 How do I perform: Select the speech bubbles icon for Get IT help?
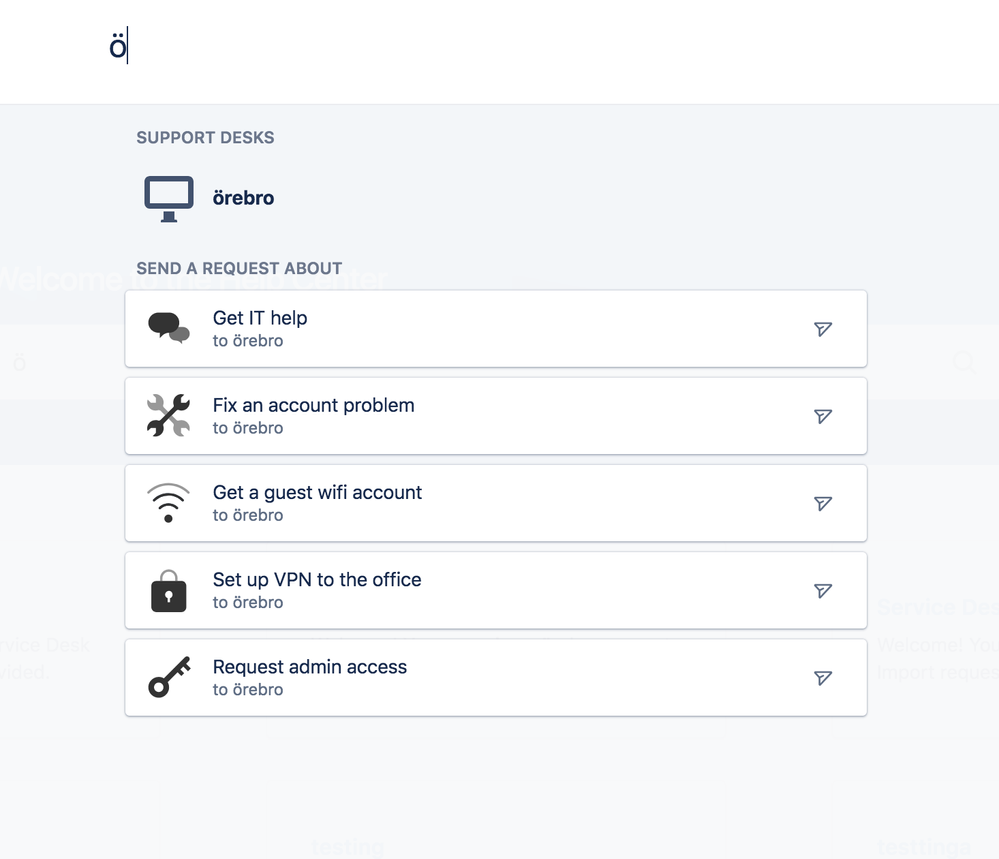168,327
